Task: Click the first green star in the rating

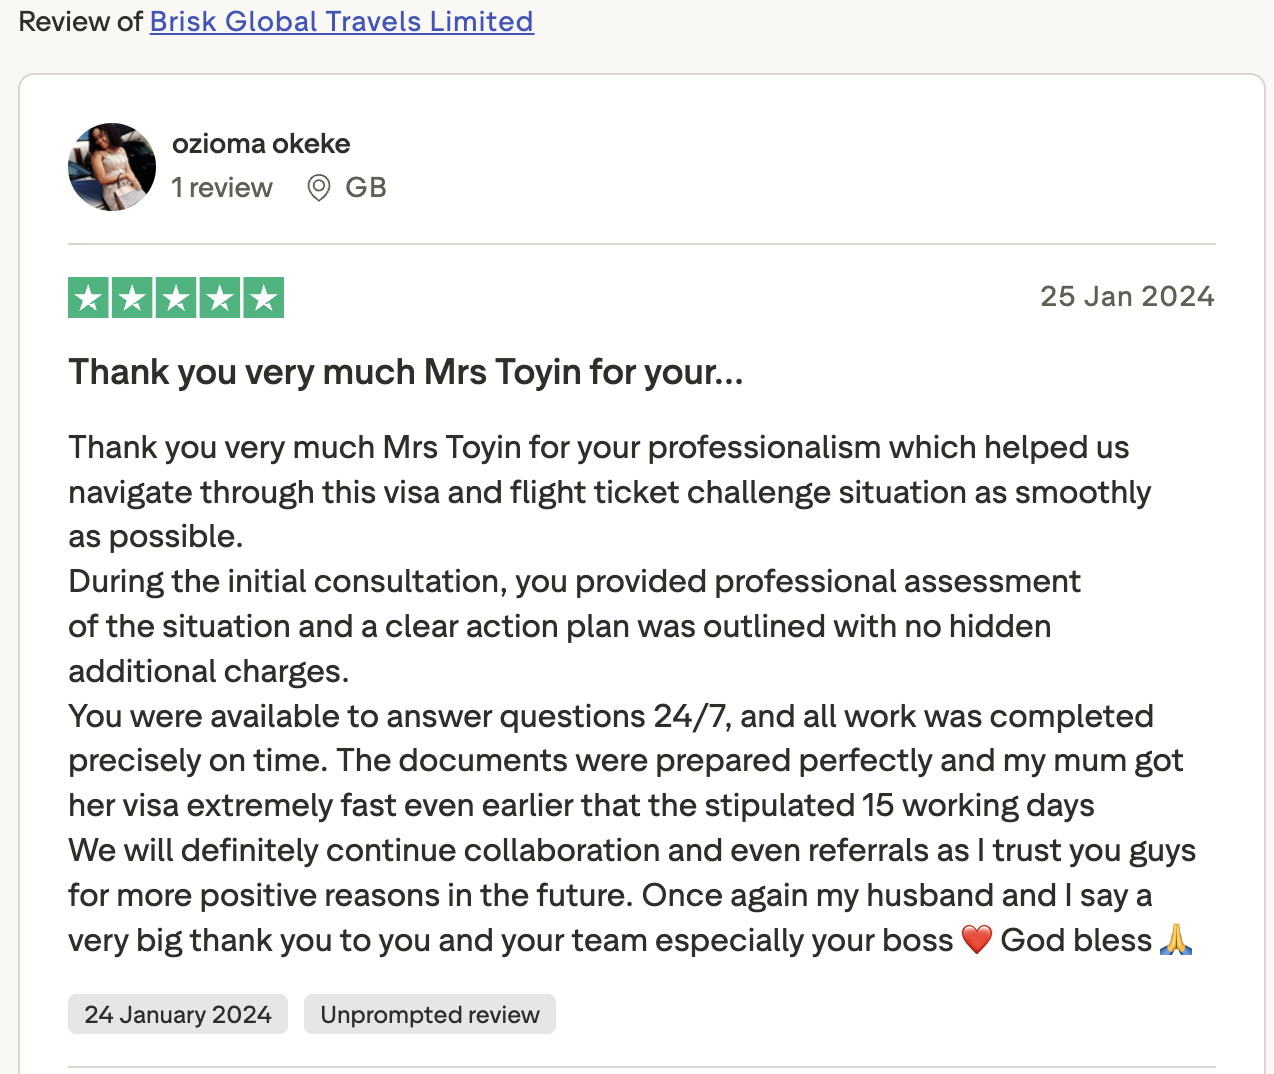Action: coord(87,296)
